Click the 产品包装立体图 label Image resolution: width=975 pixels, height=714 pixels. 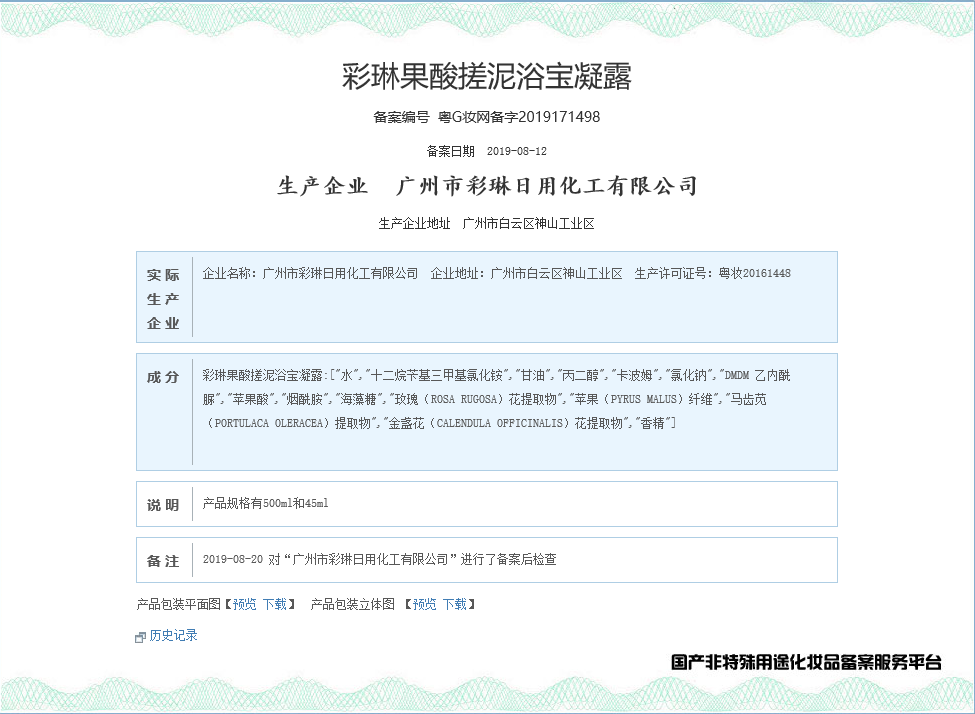[x=353, y=604]
